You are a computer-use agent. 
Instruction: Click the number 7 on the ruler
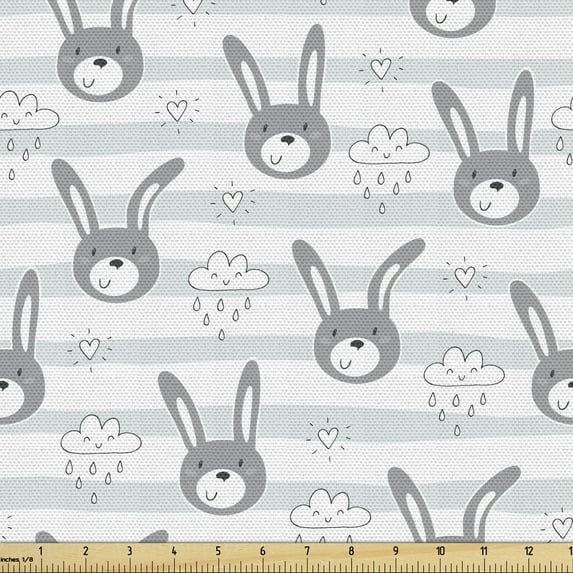point(307,551)
